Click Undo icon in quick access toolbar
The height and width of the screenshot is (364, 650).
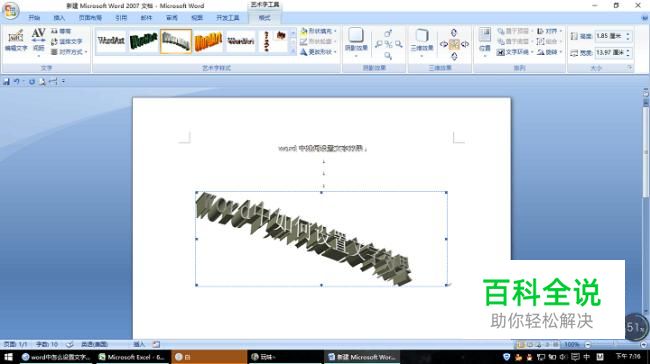(x=17, y=82)
